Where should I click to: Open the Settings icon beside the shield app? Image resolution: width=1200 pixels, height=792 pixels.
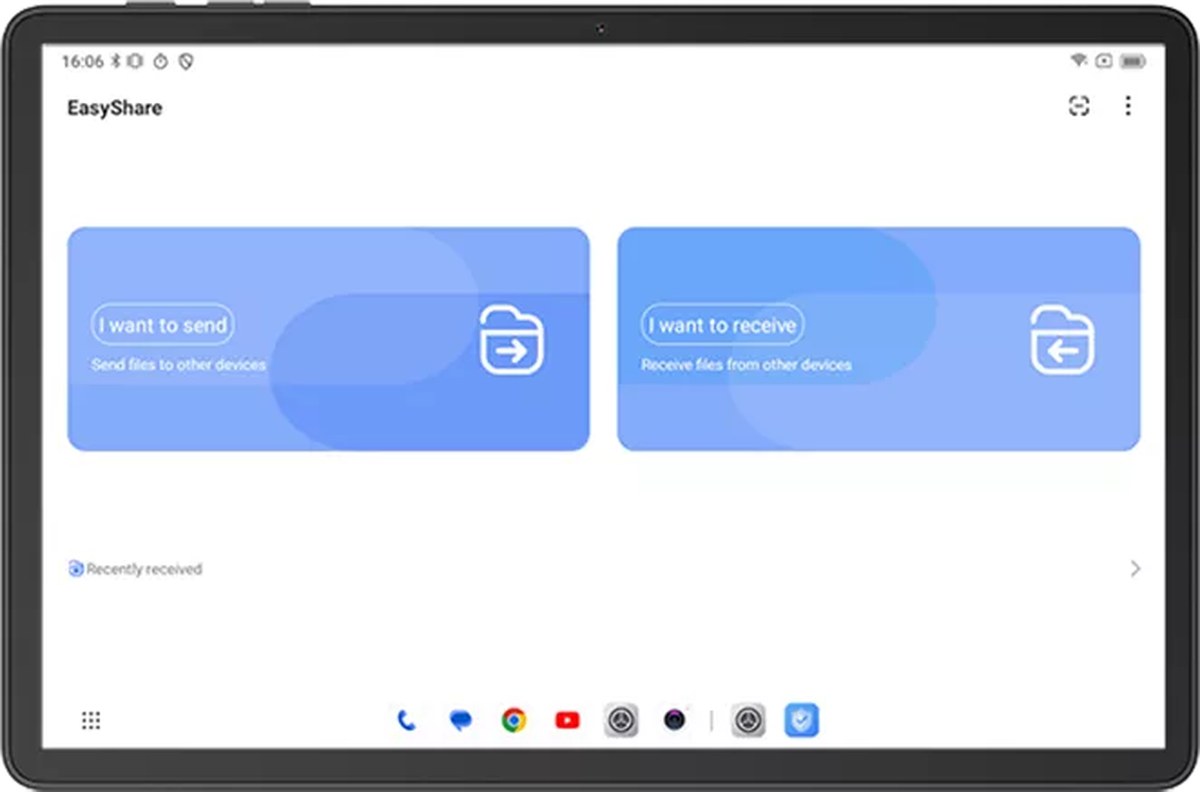point(748,720)
